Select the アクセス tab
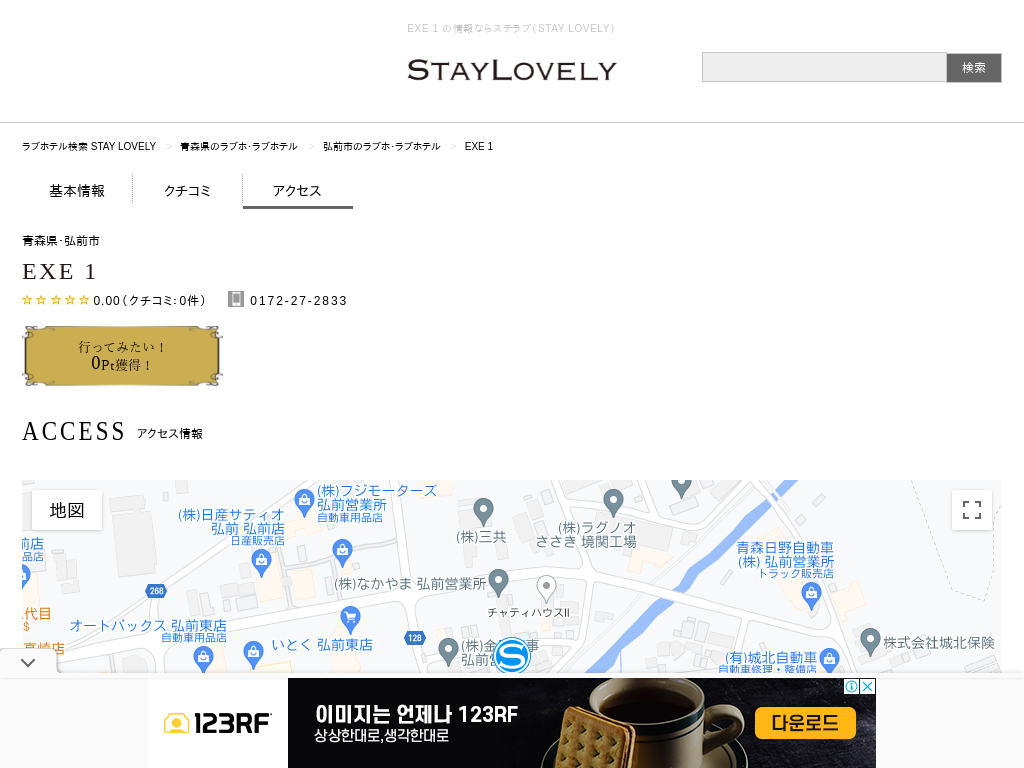Screen dimensions: 1024x768 coord(298,191)
